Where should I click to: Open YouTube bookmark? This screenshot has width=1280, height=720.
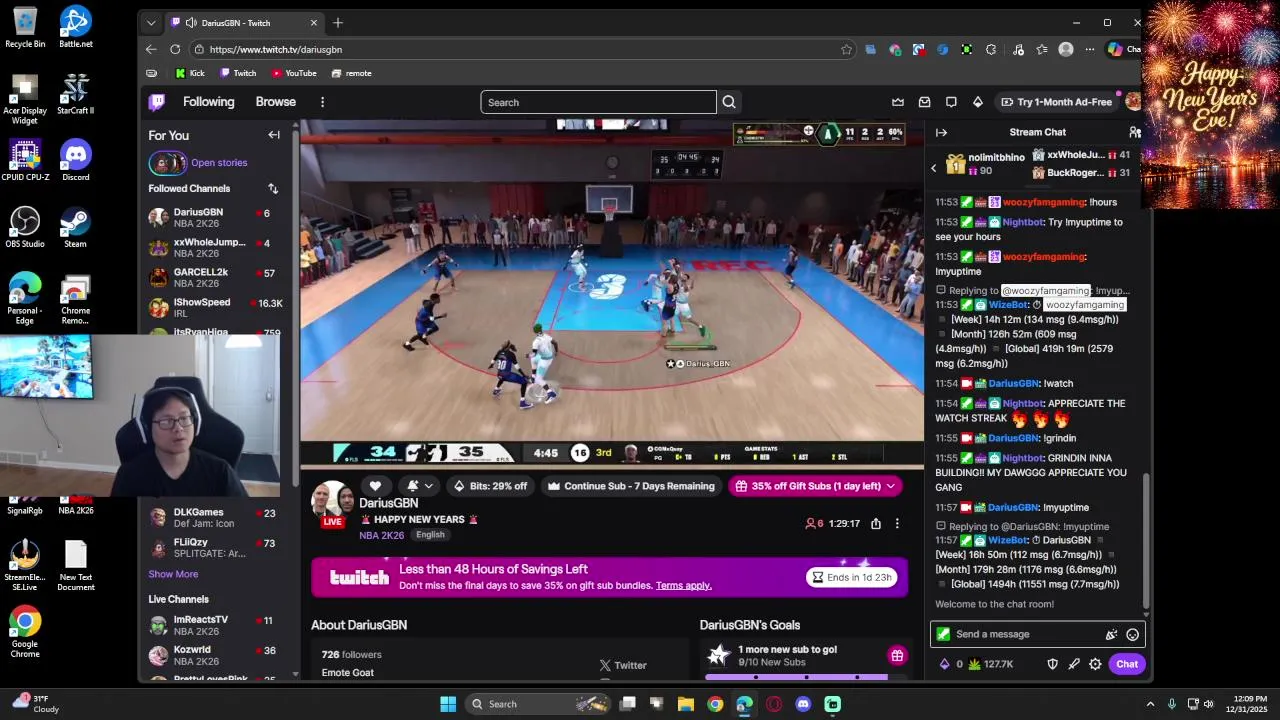tap(293, 73)
